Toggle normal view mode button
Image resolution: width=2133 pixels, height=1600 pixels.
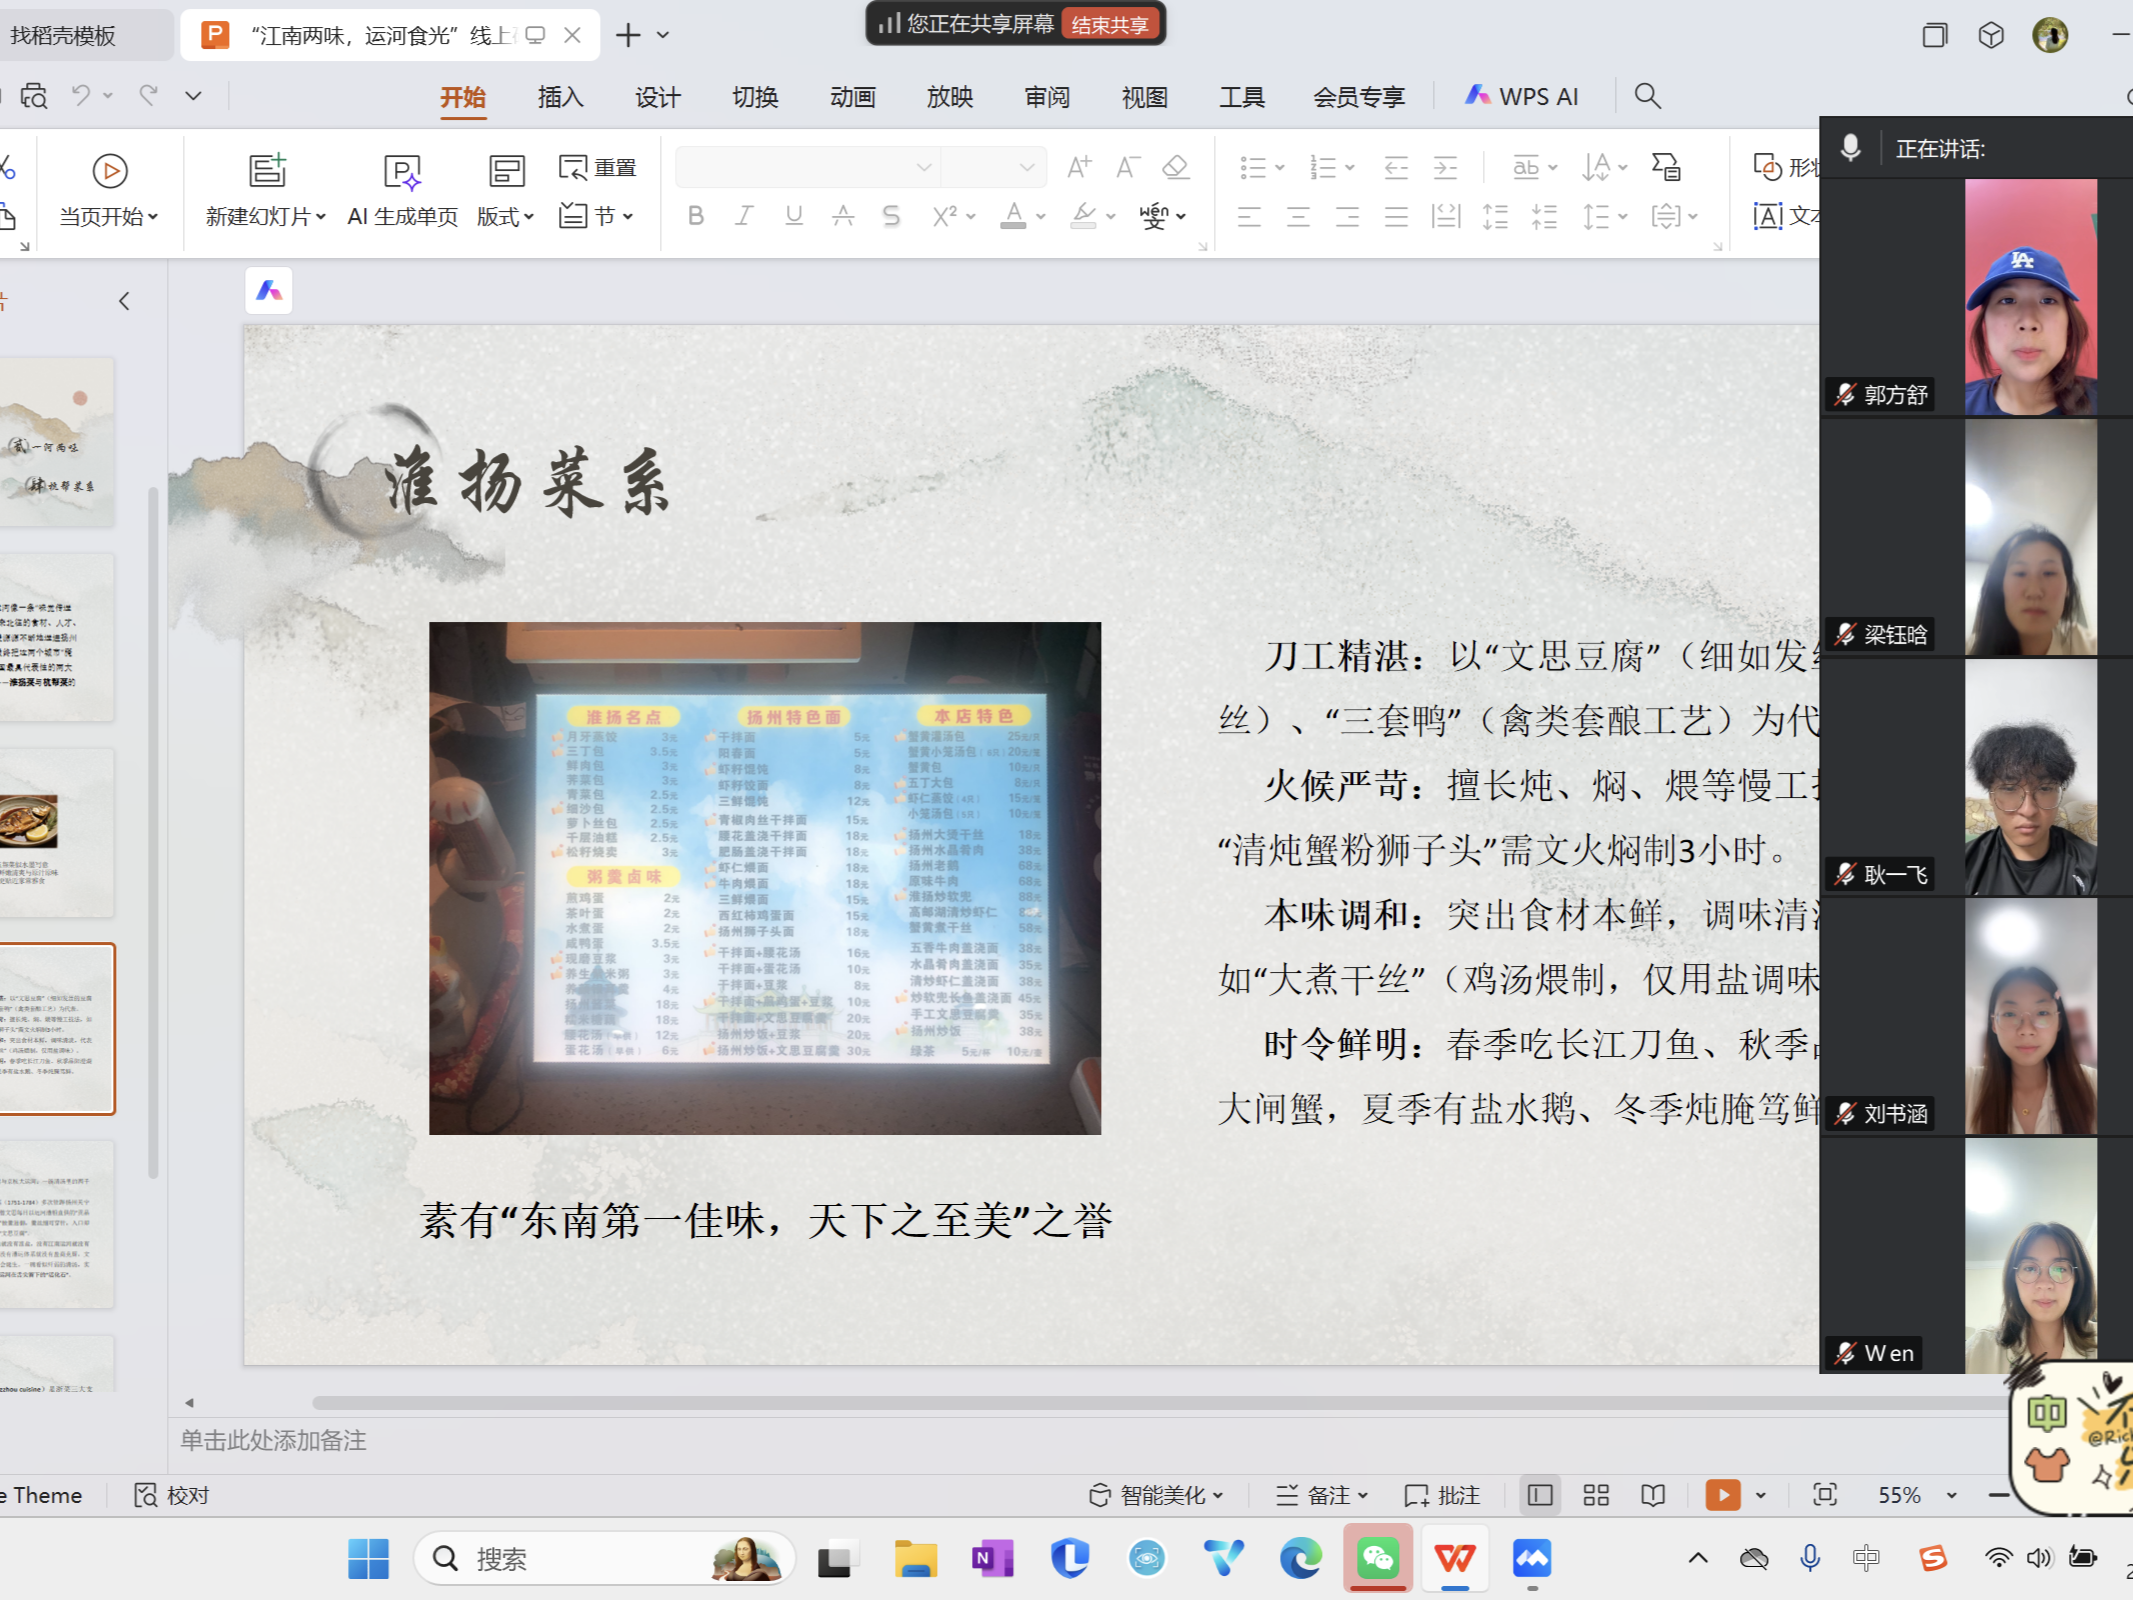(x=1540, y=1495)
